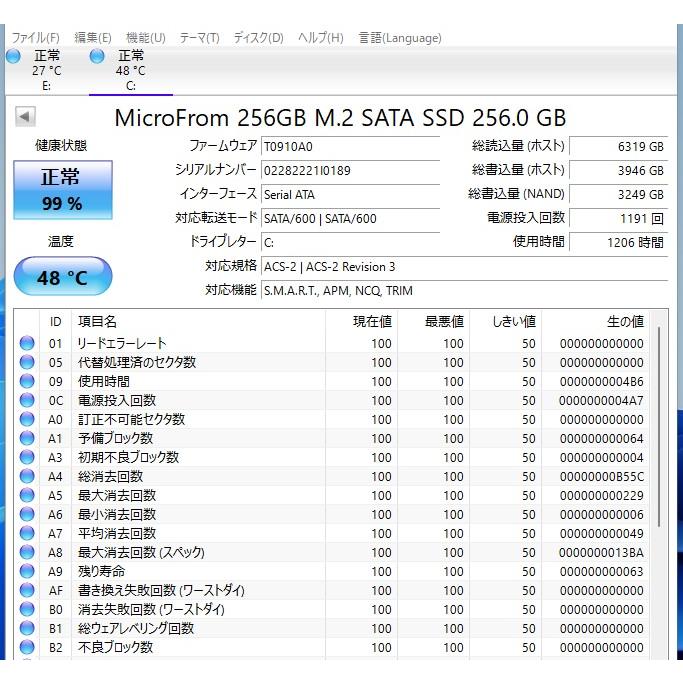Viewport: 683px width, 683px height.
Task: Click status orb for ID AF row
Action: pyautogui.click(x=27, y=590)
